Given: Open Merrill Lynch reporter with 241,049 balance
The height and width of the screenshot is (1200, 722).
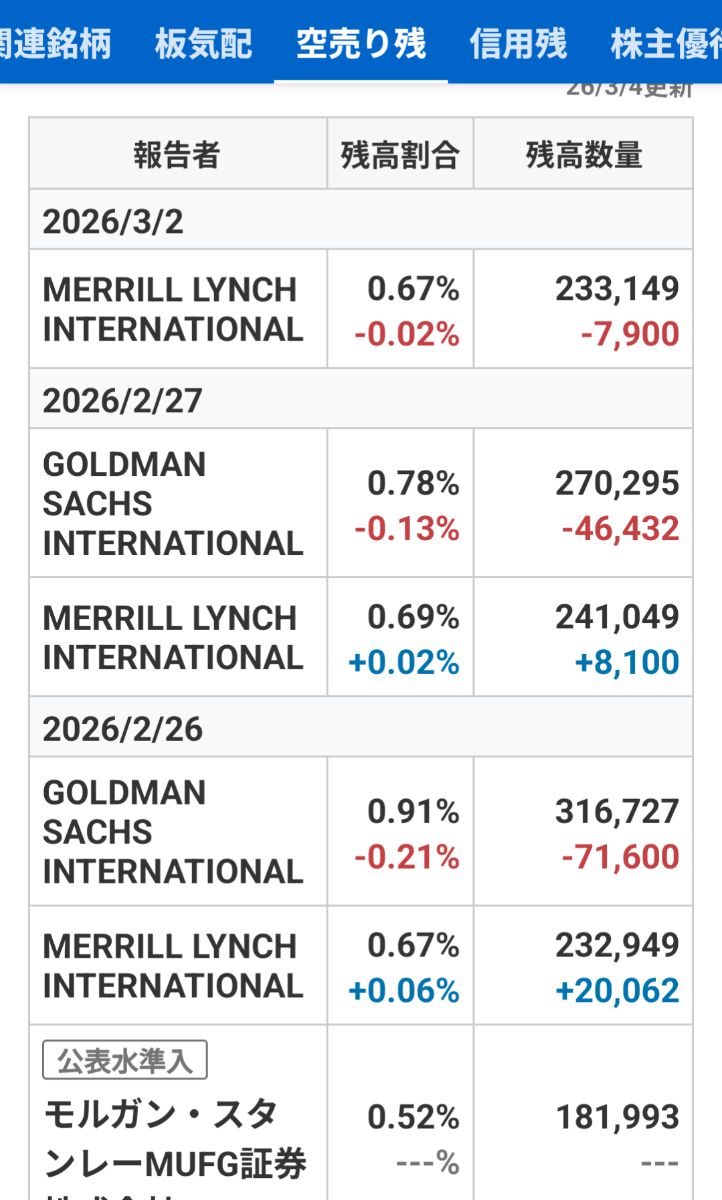Looking at the screenshot, I should pos(172,638).
